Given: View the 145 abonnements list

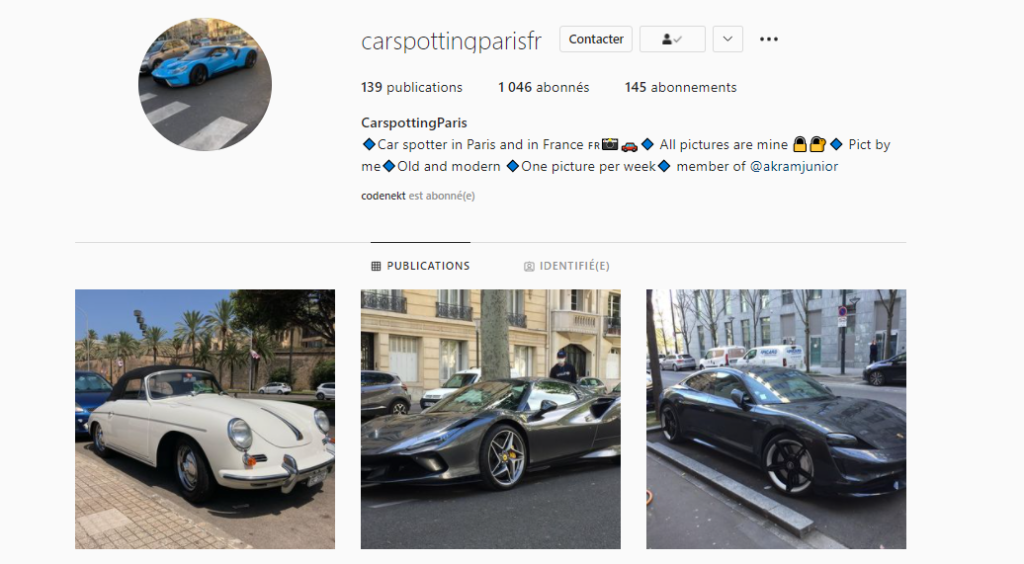Looking at the screenshot, I should point(680,87).
